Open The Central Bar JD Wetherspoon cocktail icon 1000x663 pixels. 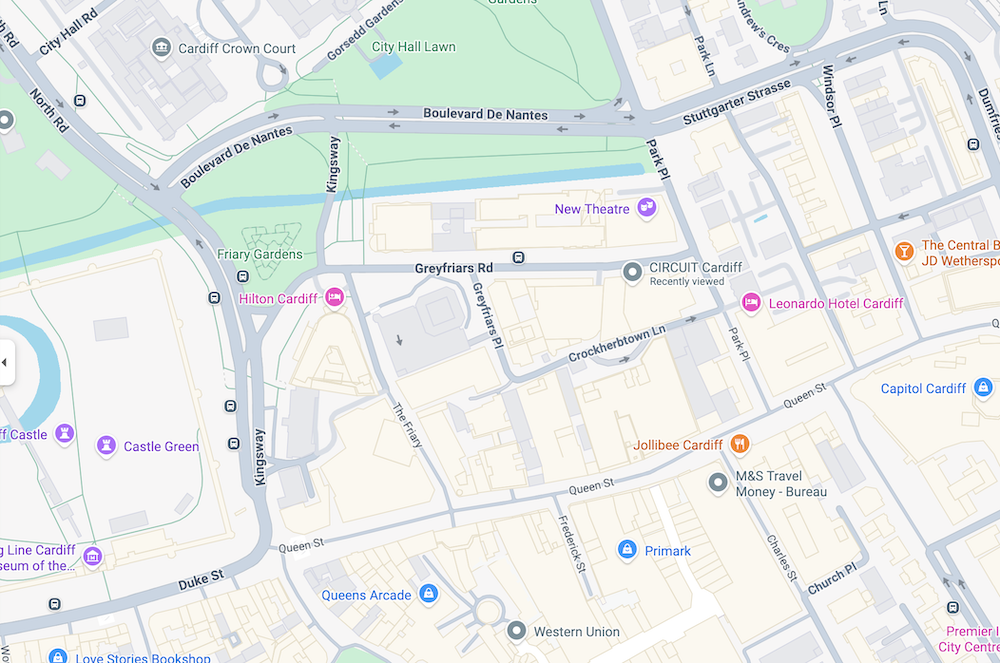point(904,251)
